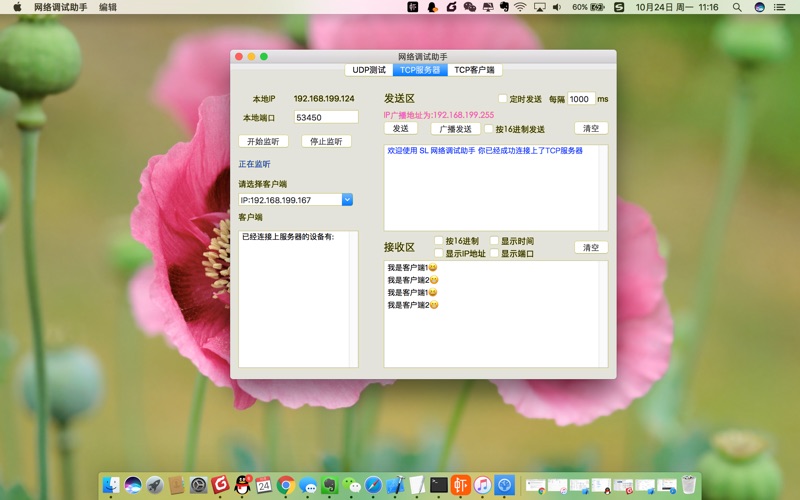Open Terminal from the dock
The image size is (800, 500).
tap(439, 485)
